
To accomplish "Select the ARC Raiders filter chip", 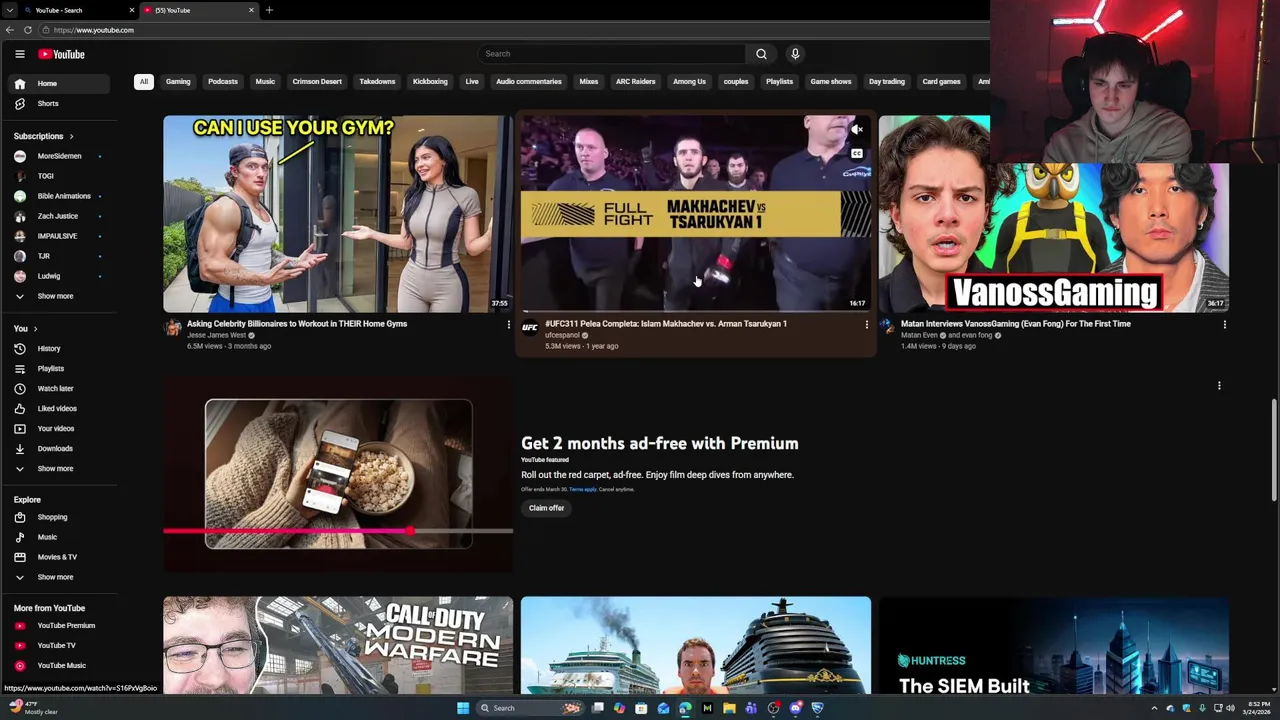I will [x=635, y=82].
